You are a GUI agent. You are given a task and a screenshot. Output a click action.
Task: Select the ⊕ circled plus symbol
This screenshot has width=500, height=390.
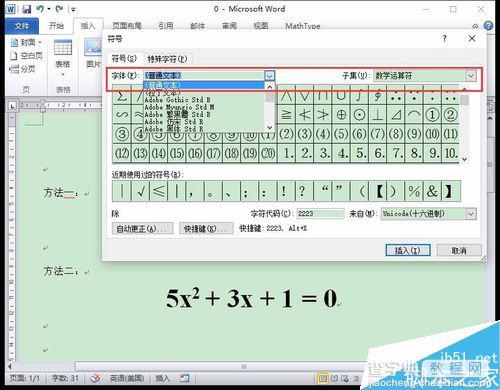tap(341, 115)
